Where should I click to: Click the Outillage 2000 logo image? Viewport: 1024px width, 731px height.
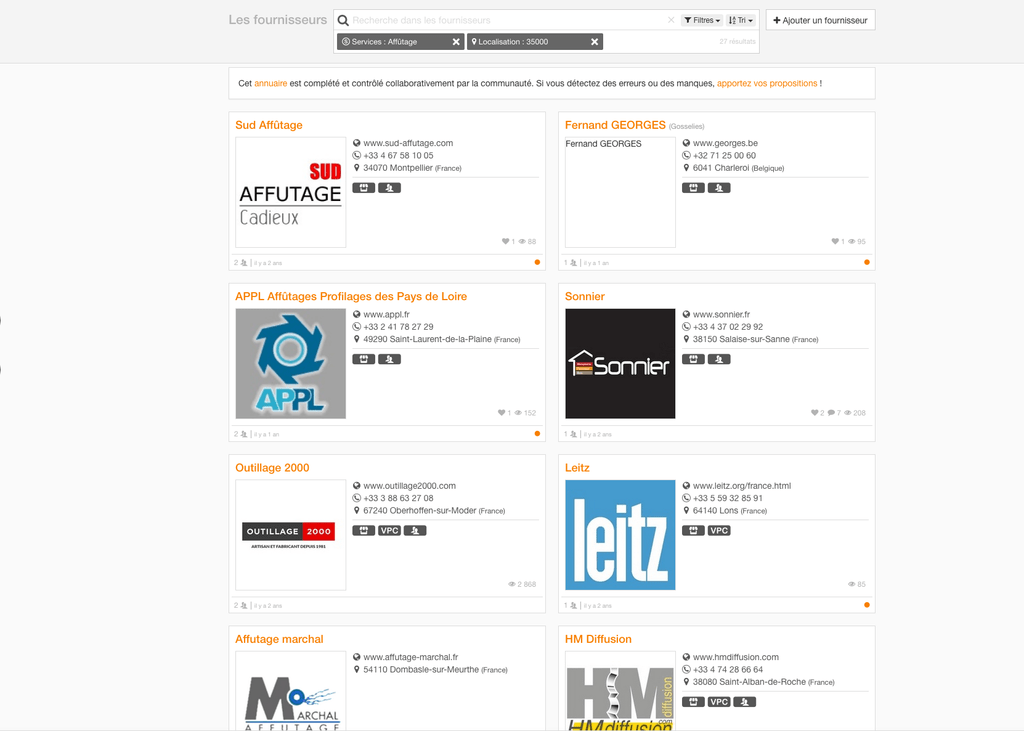pyautogui.click(x=291, y=535)
